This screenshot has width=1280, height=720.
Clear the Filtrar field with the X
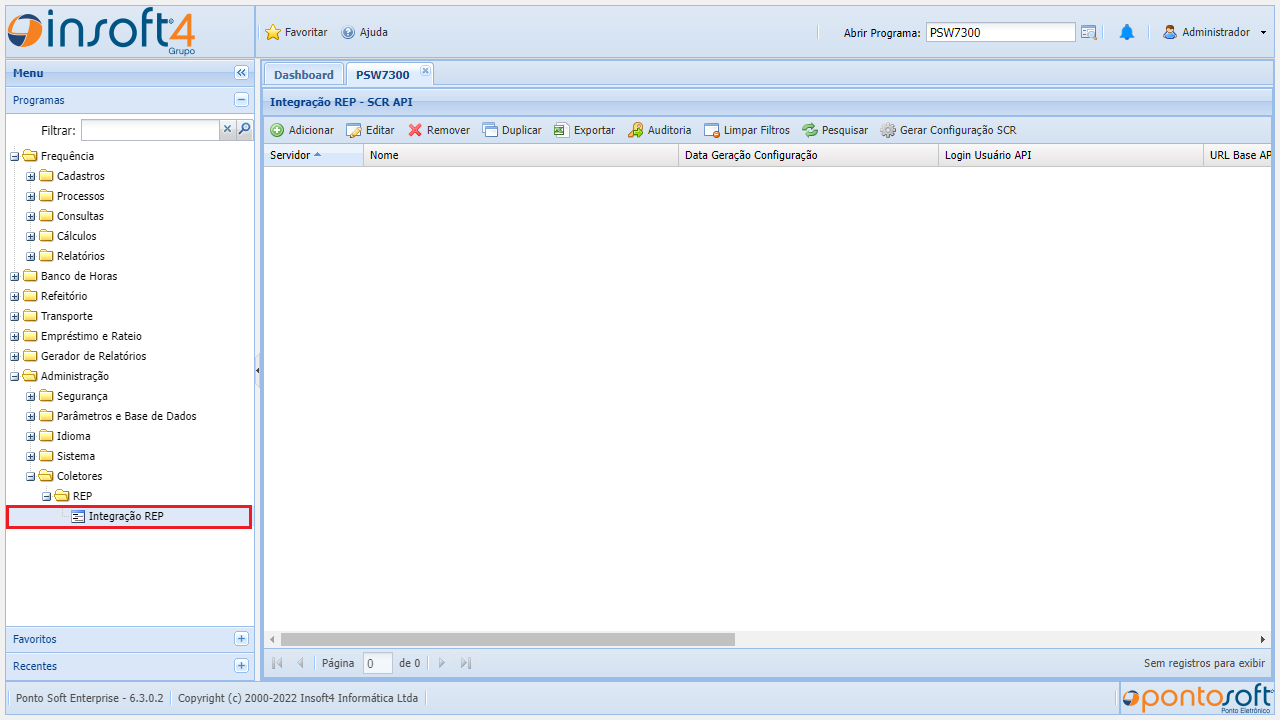227,130
